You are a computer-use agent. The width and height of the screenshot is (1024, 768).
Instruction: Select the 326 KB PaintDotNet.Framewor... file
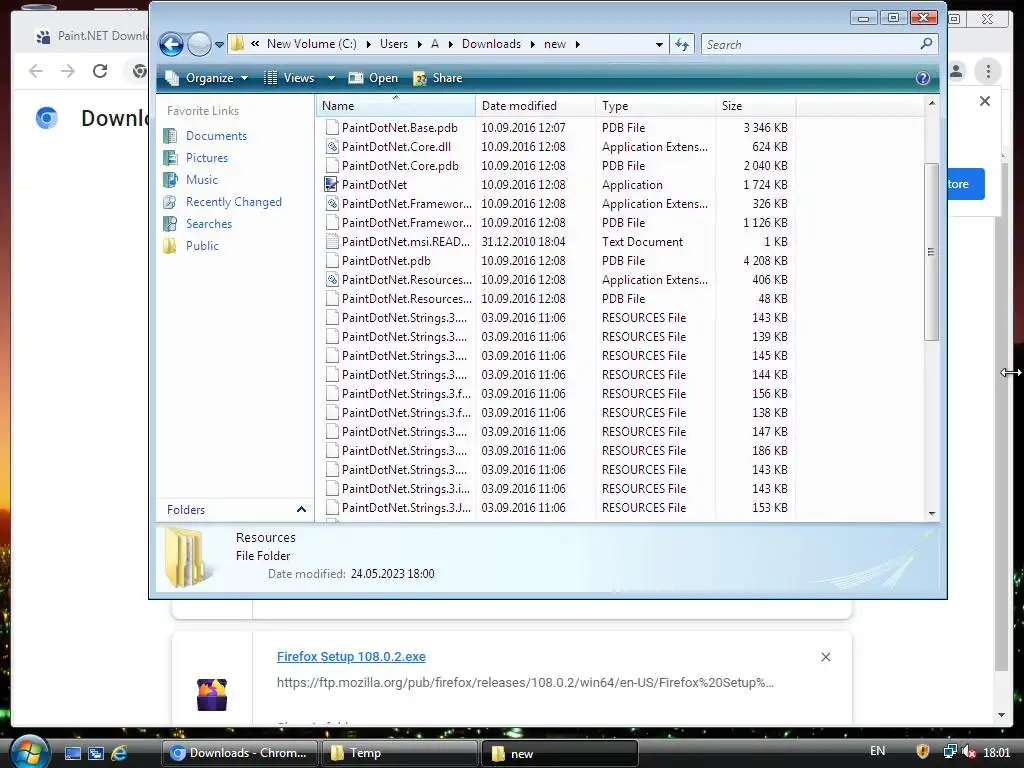click(406, 204)
